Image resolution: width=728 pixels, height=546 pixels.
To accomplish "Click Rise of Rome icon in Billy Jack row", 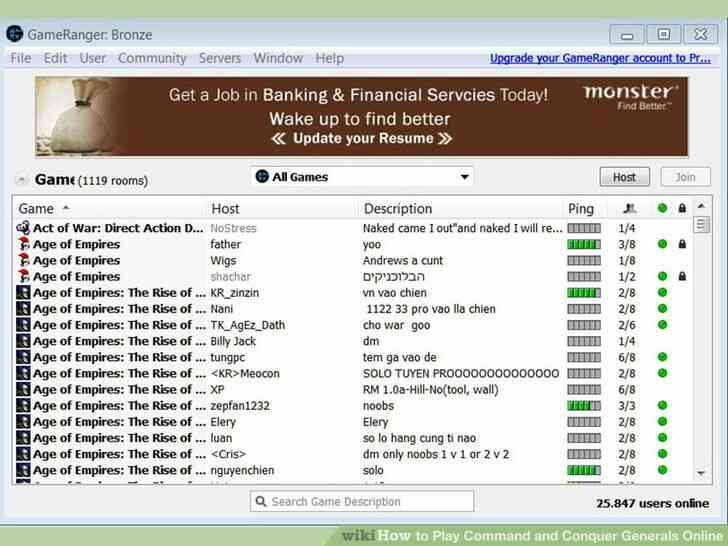I will pyautogui.click(x=23, y=341).
